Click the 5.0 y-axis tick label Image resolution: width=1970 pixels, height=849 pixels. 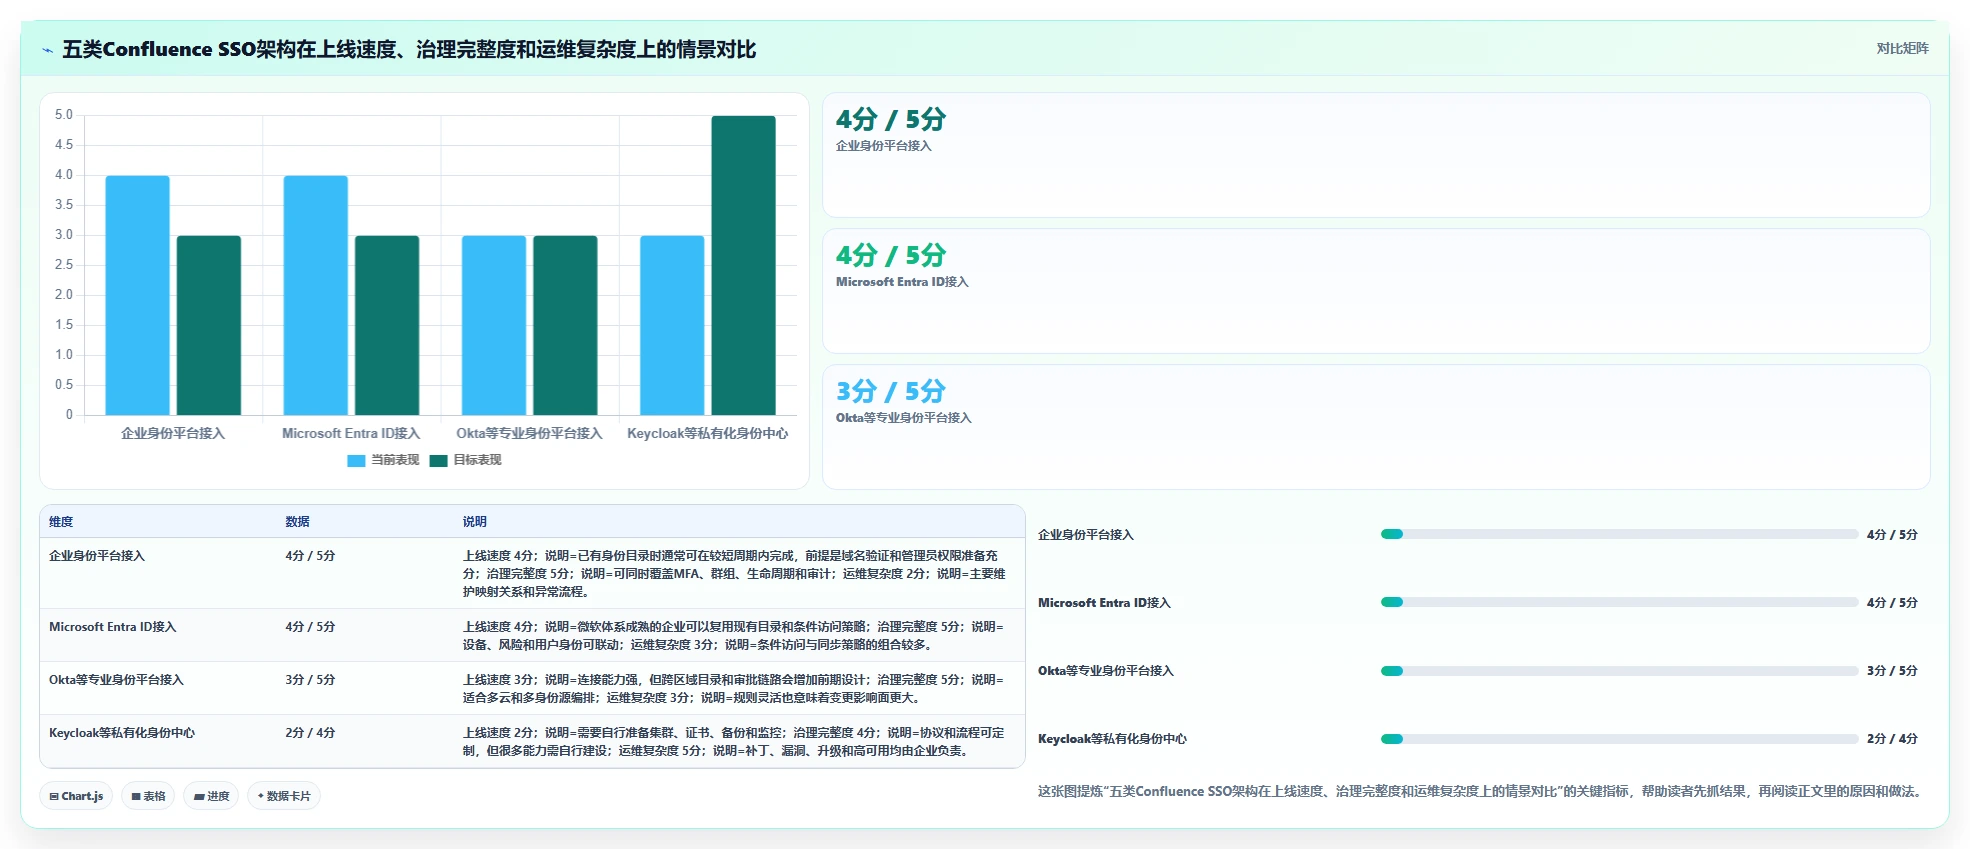tap(64, 115)
